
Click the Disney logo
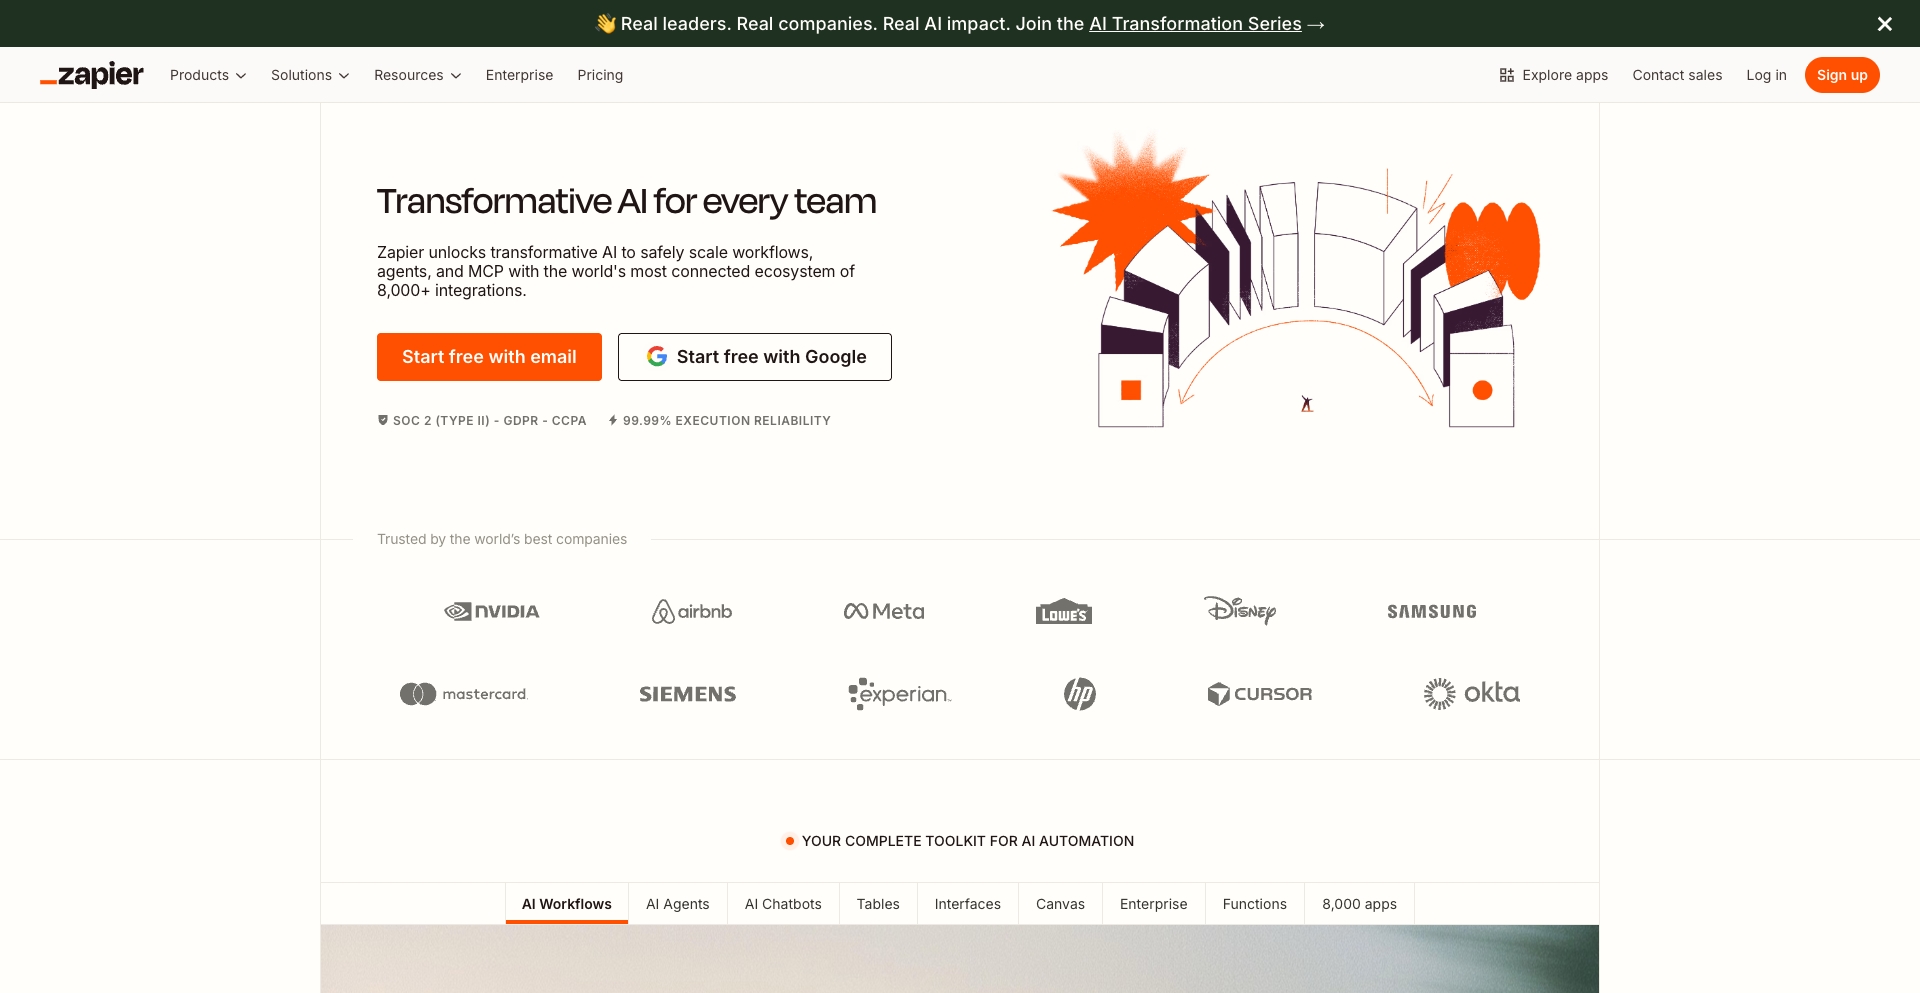(x=1240, y=611)
